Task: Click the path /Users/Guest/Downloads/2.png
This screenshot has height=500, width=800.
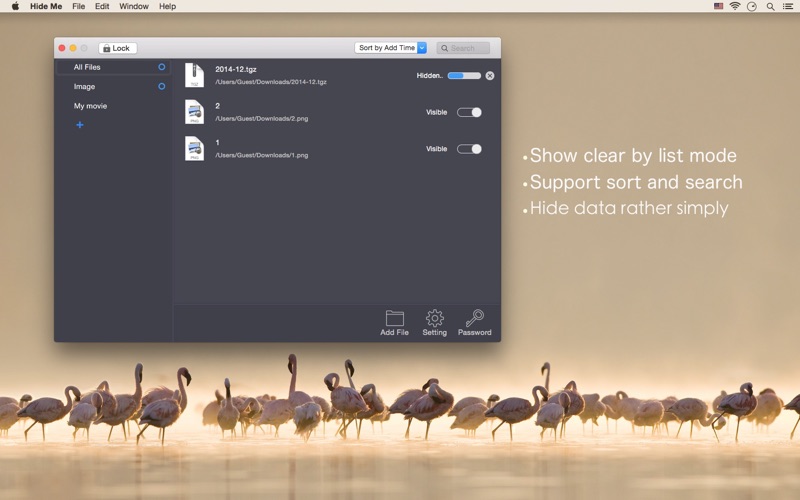Action: point(261,118)
